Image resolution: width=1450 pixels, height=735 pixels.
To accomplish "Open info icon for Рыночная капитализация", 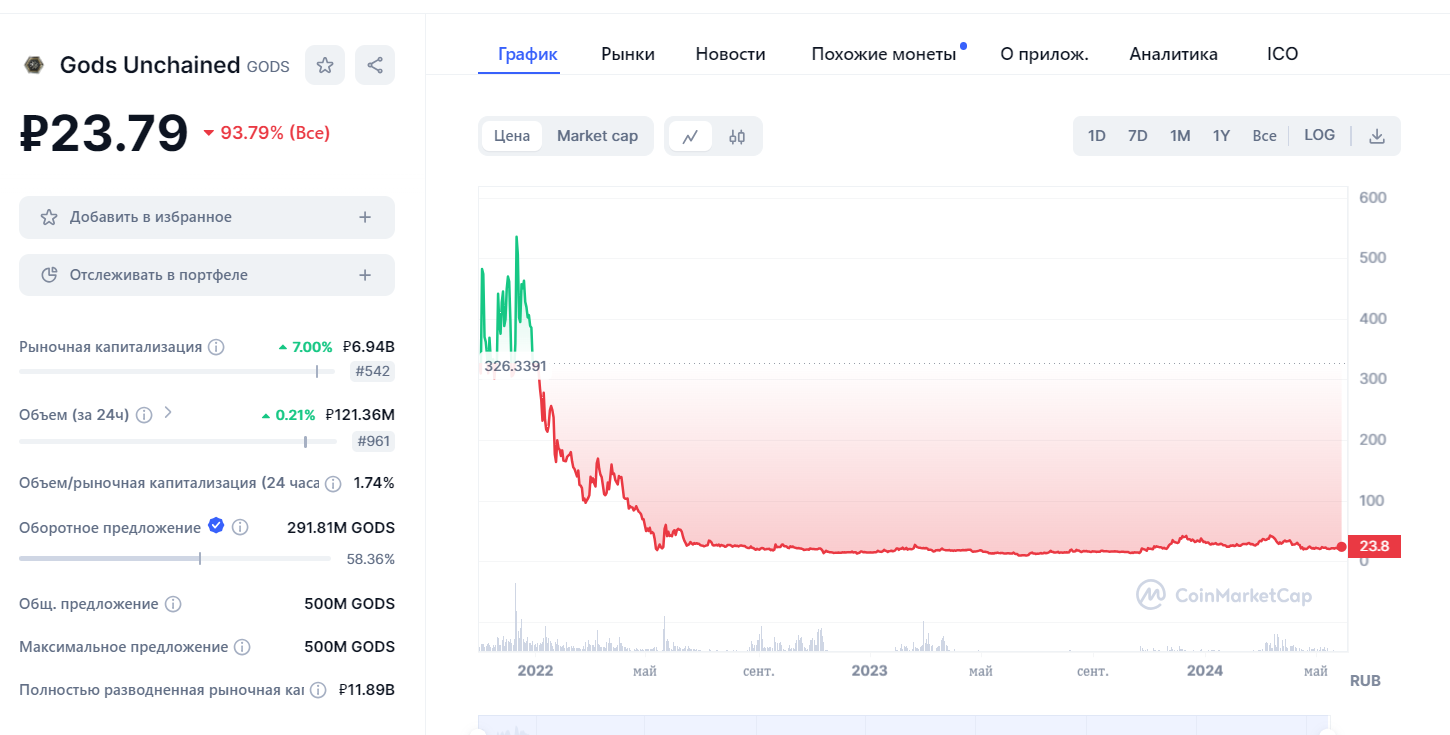I will pyautogui.click(x=216, y=347).
